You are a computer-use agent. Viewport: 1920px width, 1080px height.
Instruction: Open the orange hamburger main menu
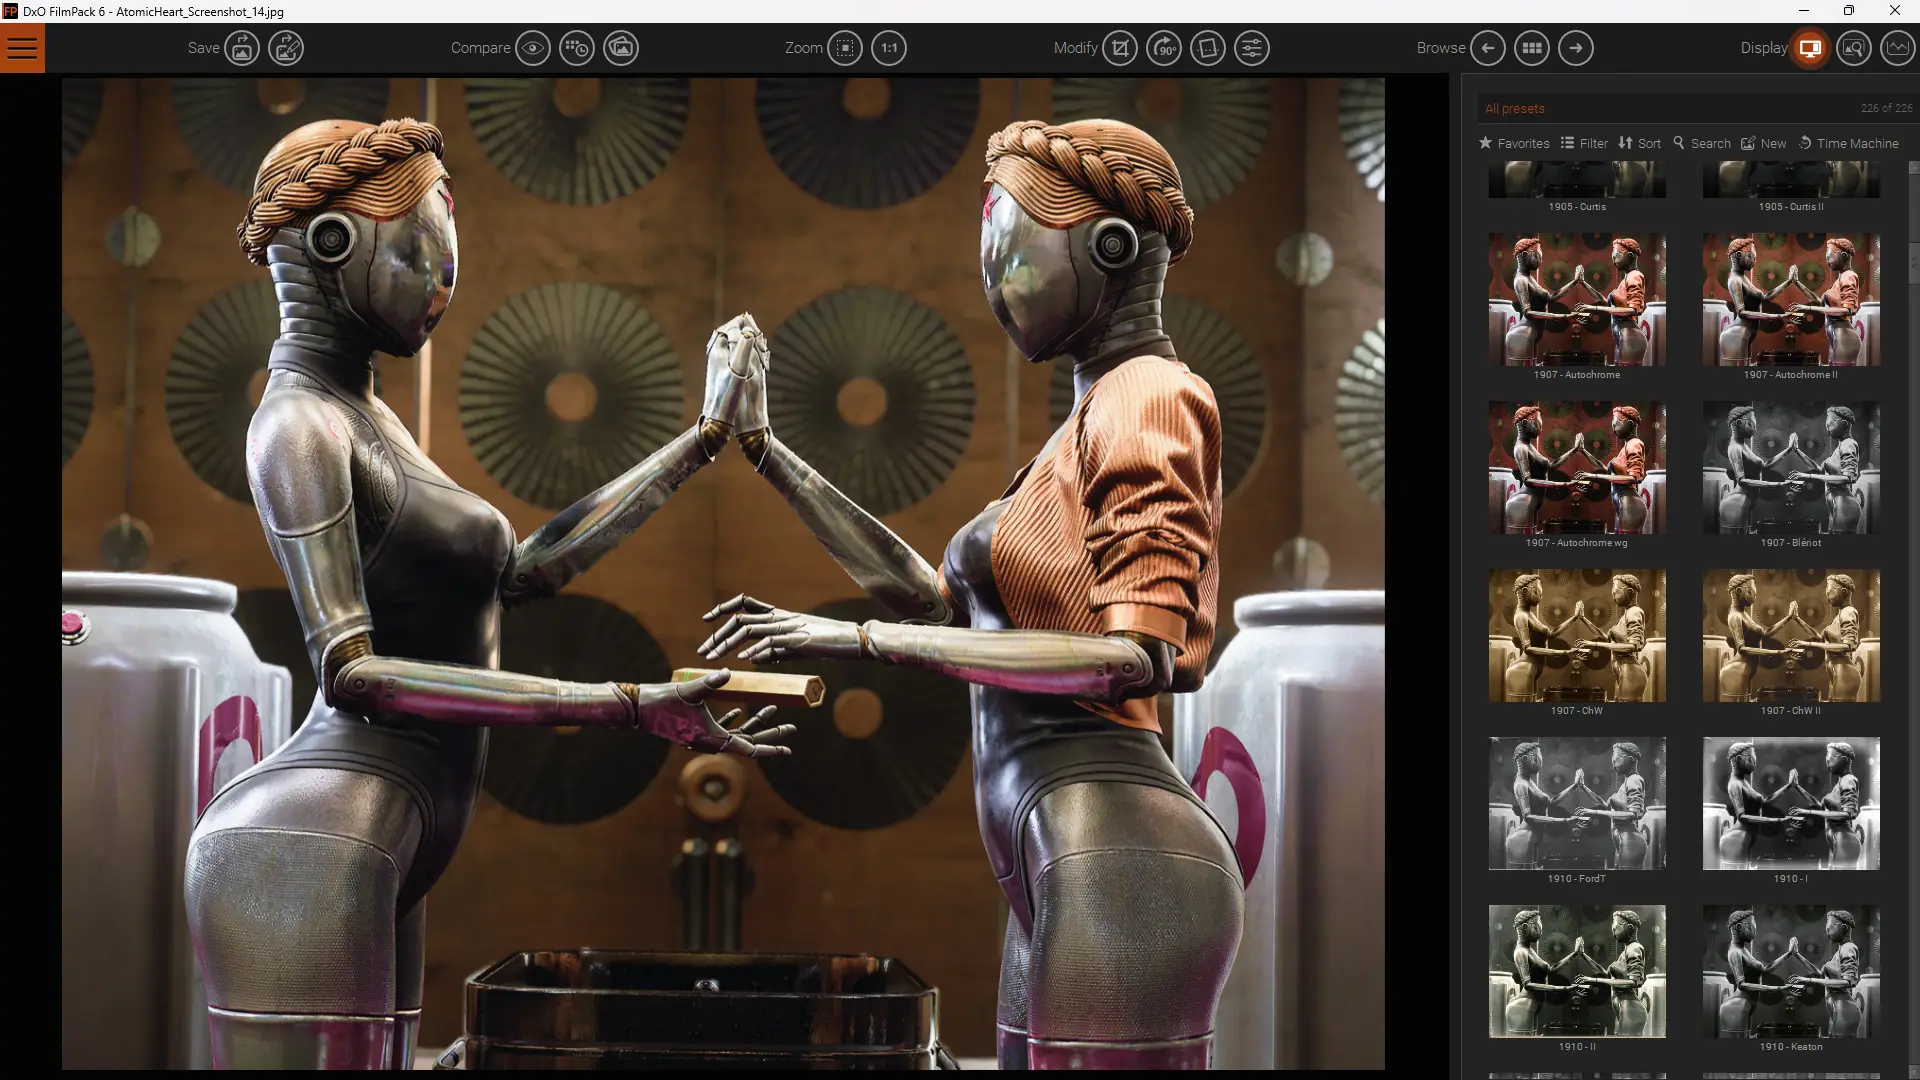tap(22, 48)
